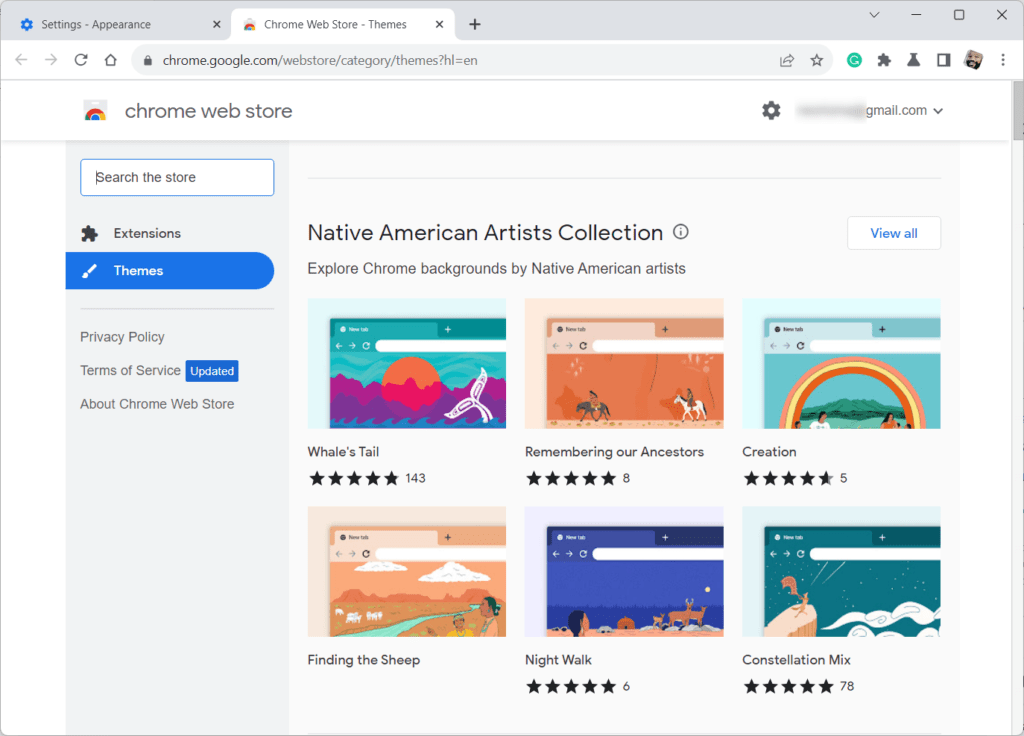
Task: Select the Extensions category in the sidebar
Action: click(146, 233)
